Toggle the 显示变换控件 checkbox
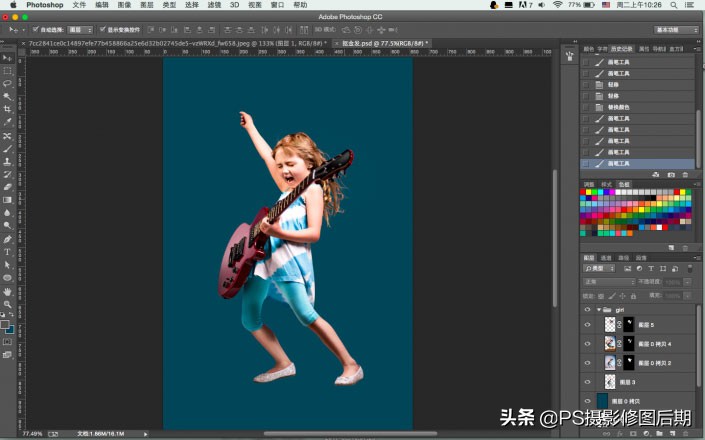Screen dimensions: 705x440 (x=103, y=30)
